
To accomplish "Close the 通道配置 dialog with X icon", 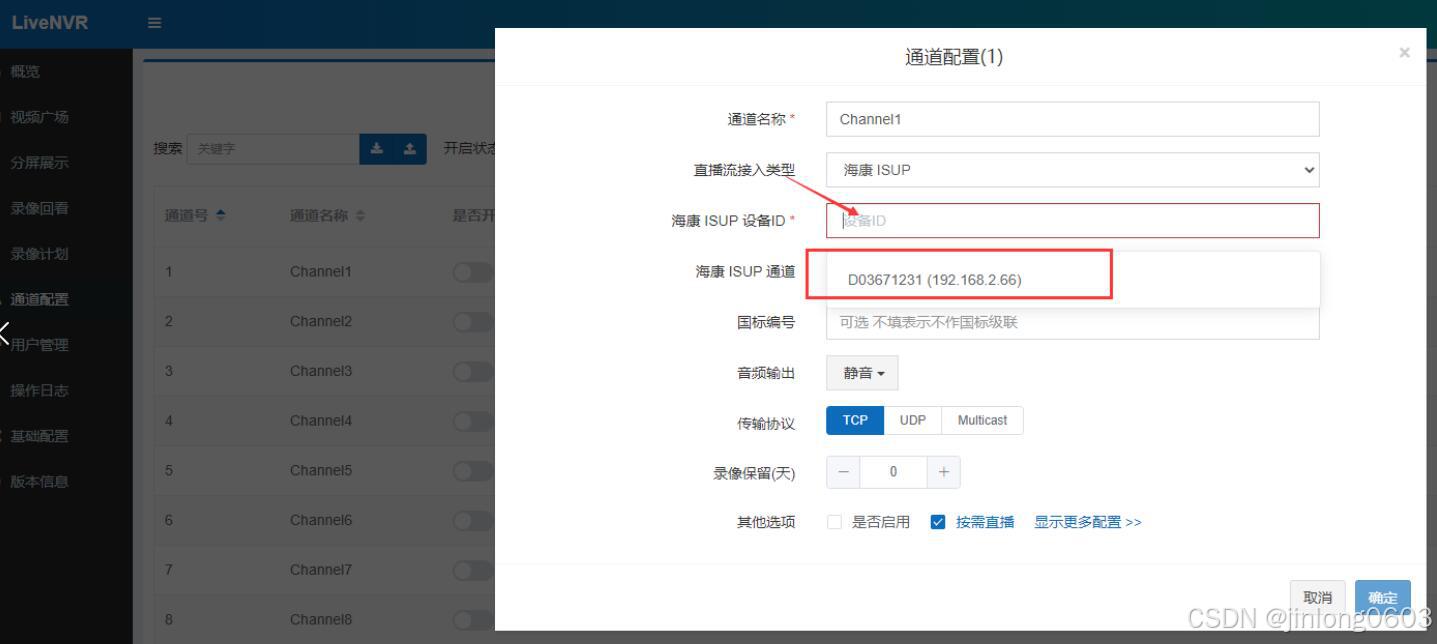I will (1404, 52).
